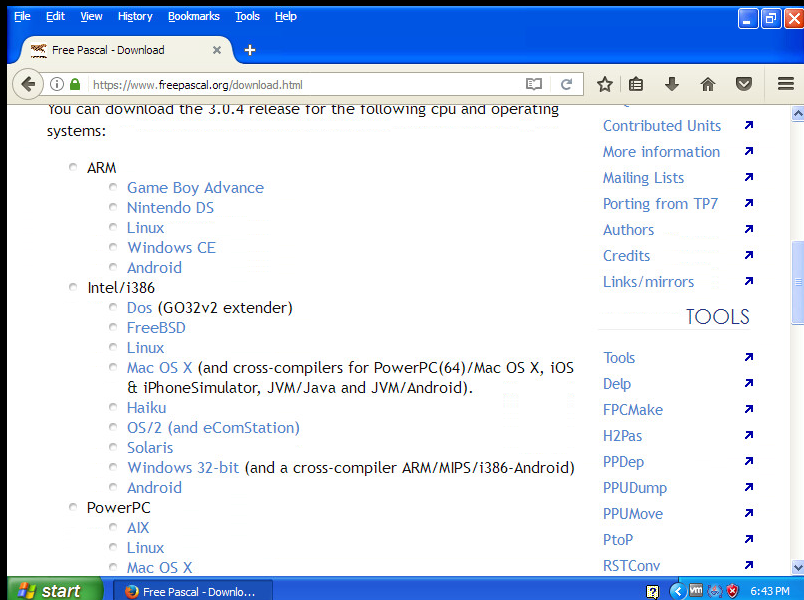This screenshot has width=804, height=600.
Task: Open Mac OS X link under Intel/i386
Action: (159, 368)
